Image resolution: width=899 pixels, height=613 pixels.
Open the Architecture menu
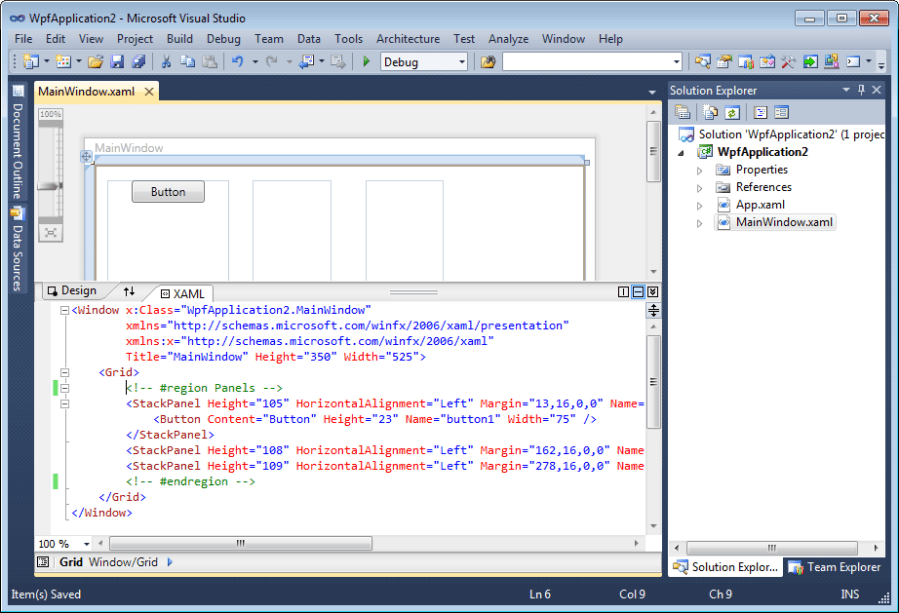point(408,39)
